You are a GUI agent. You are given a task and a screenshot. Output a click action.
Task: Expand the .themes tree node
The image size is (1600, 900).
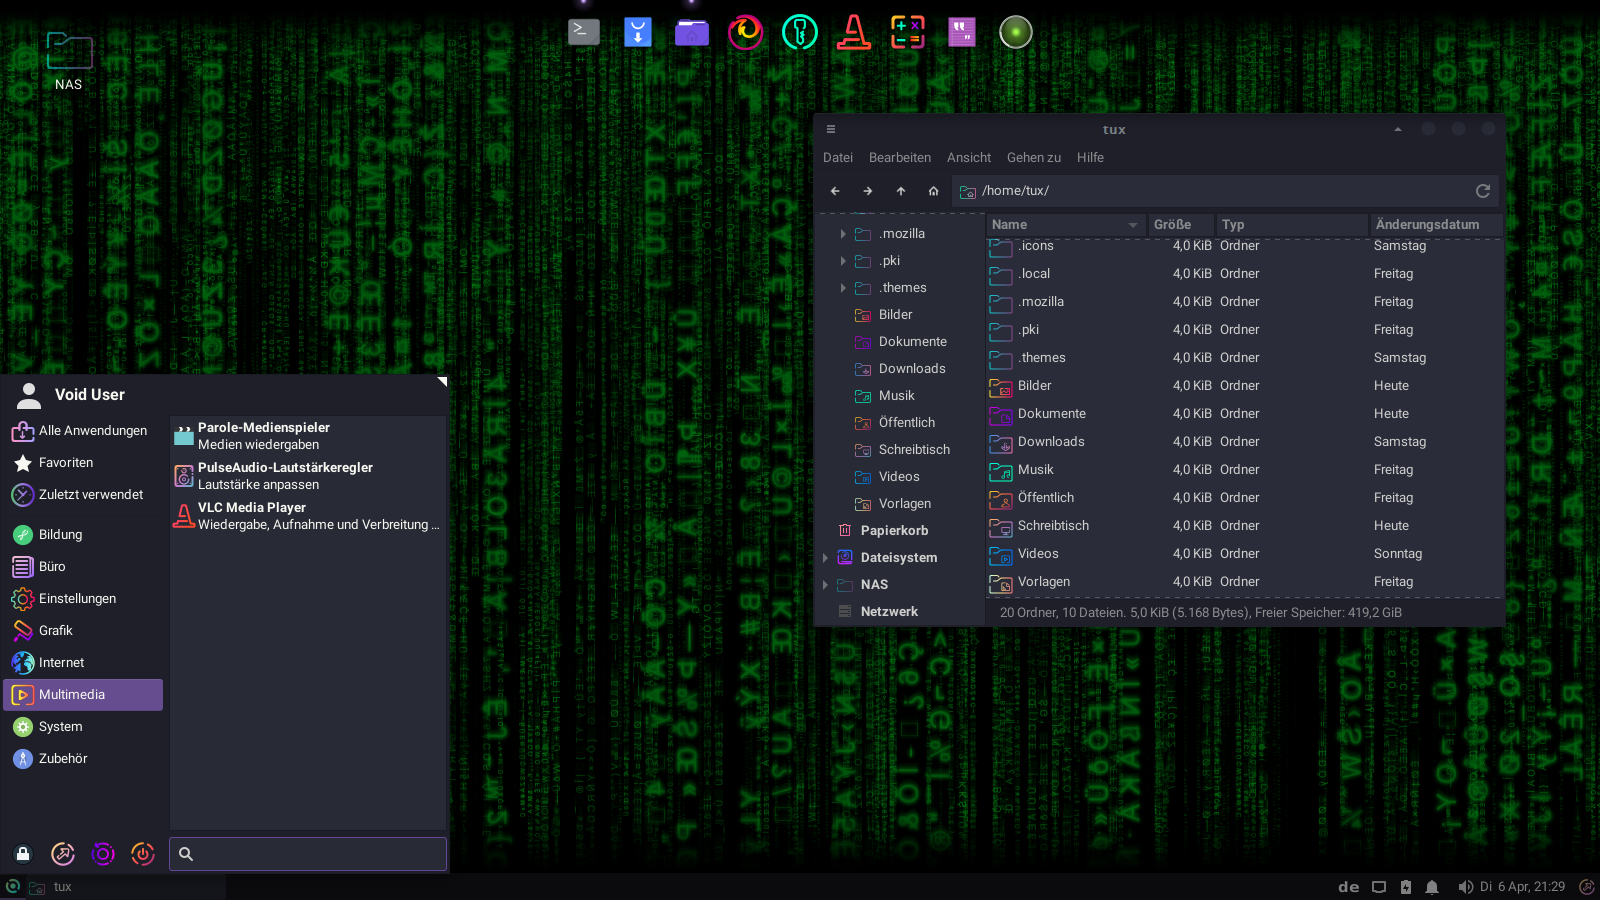(x=843, y=288)
